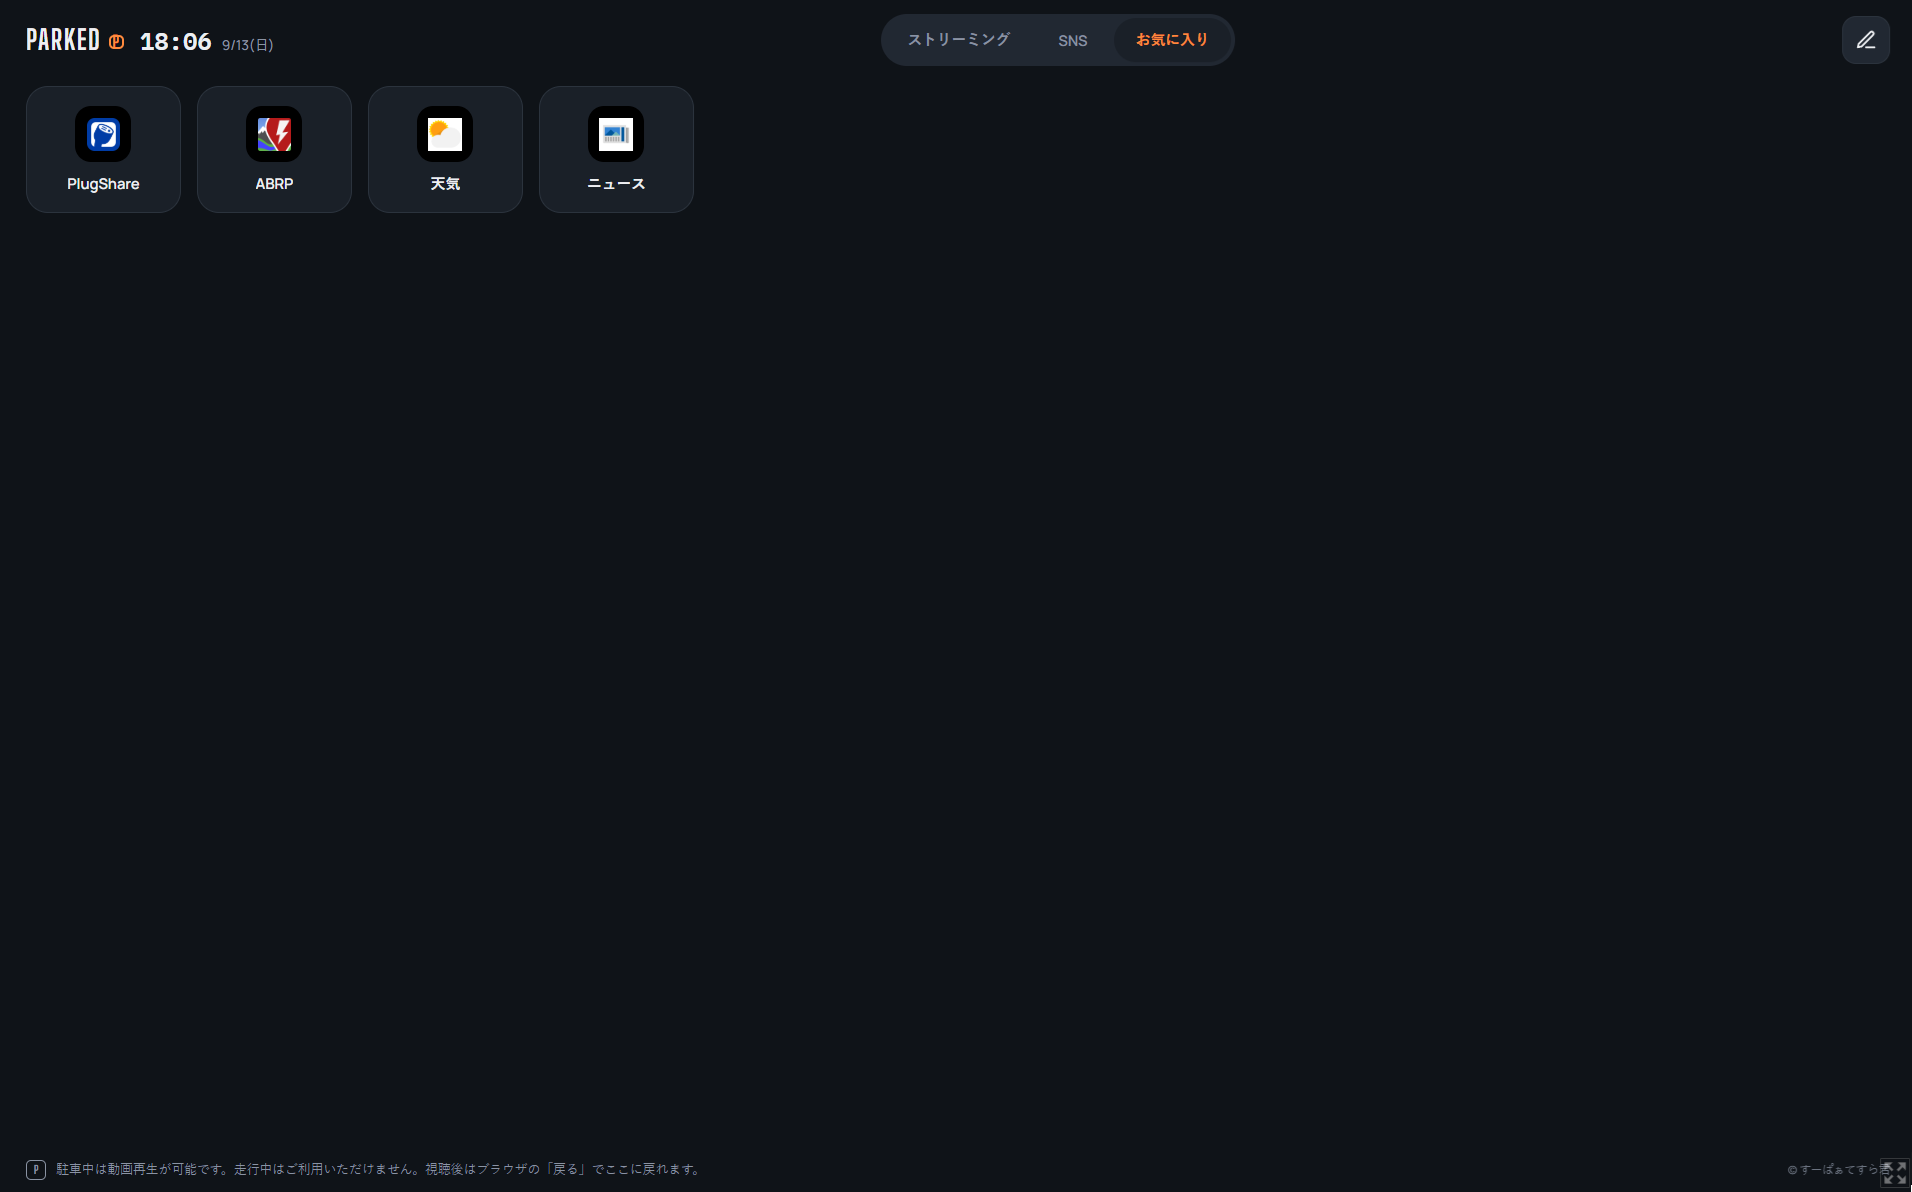1912x1192 pixels.
Task: Click the PARKED logo text
Action: tap(63, 40)
